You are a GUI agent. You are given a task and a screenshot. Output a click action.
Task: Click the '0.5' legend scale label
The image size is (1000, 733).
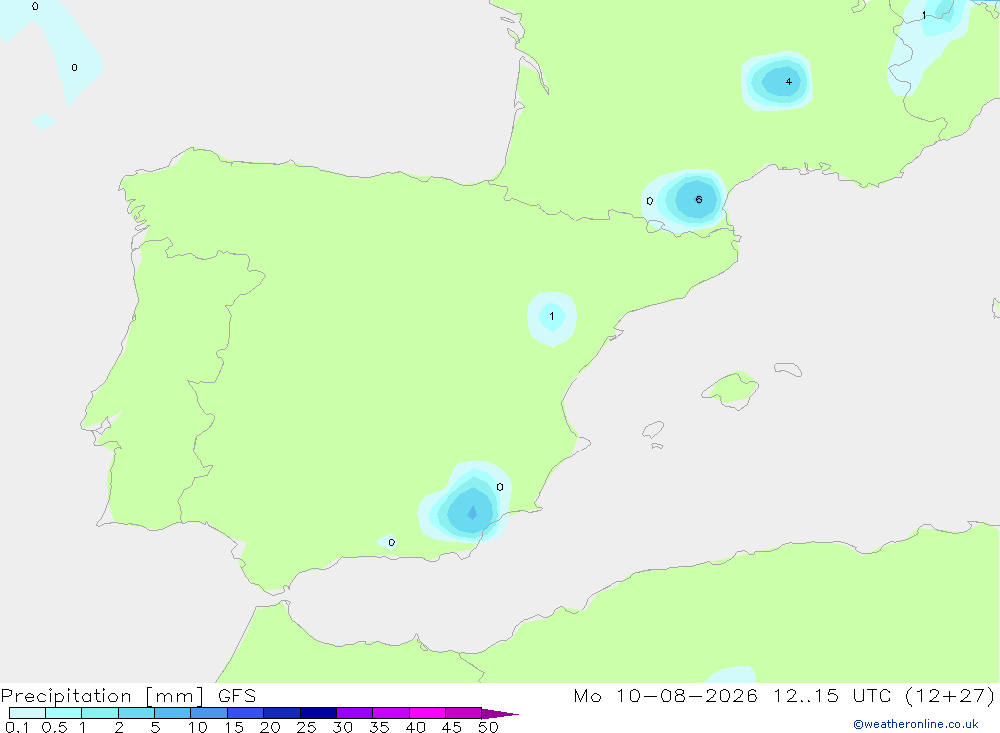tap(54, 727)
